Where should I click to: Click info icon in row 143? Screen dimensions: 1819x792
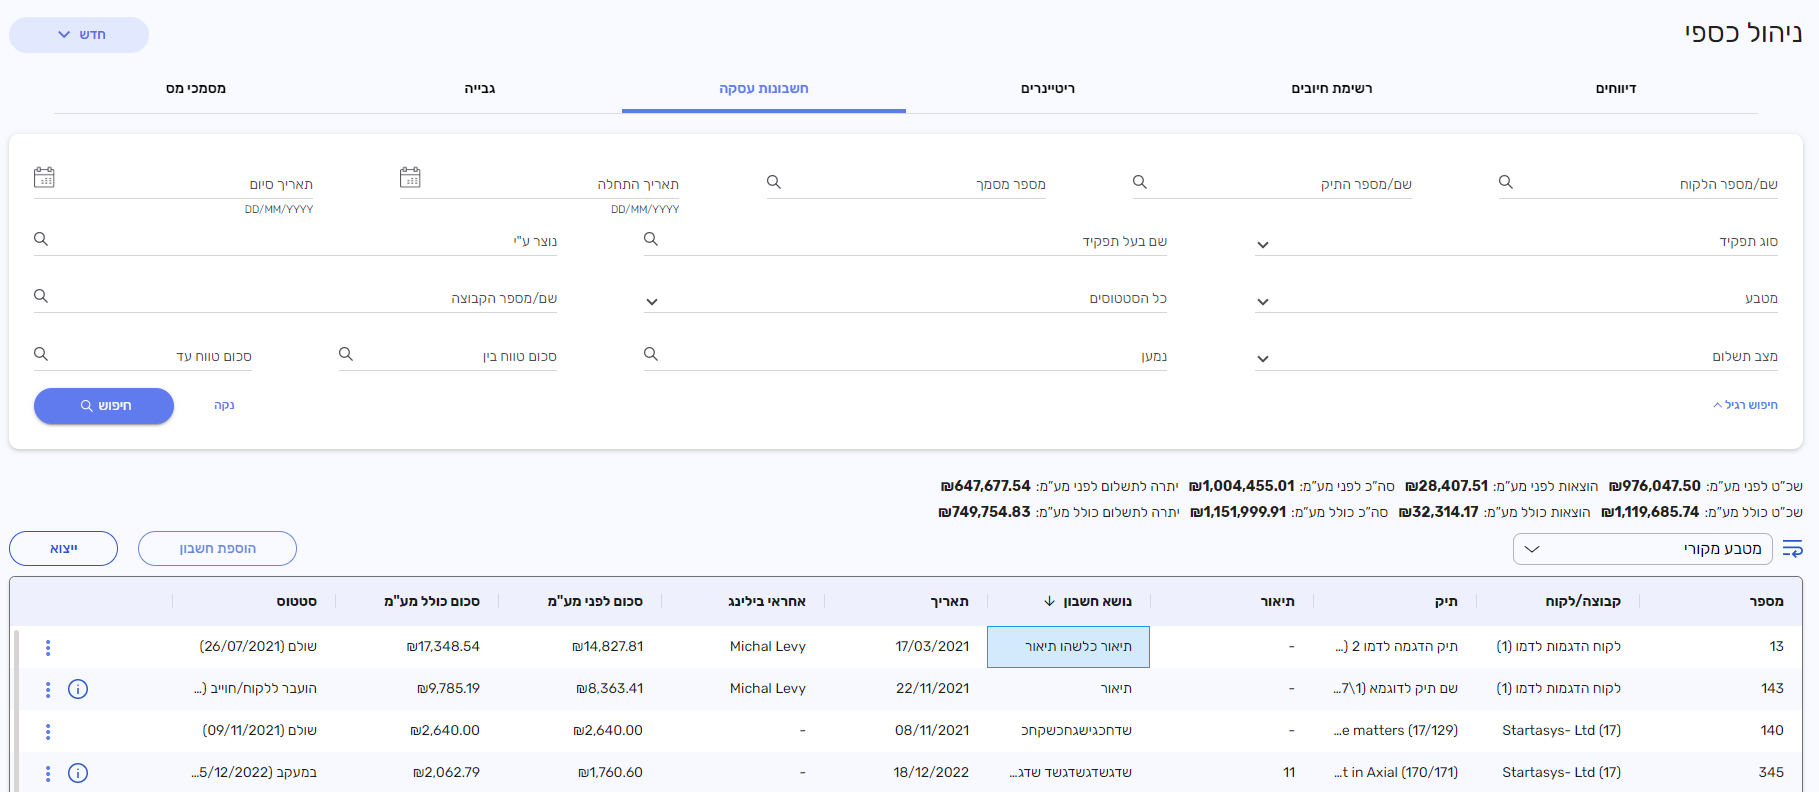[78, 689]
